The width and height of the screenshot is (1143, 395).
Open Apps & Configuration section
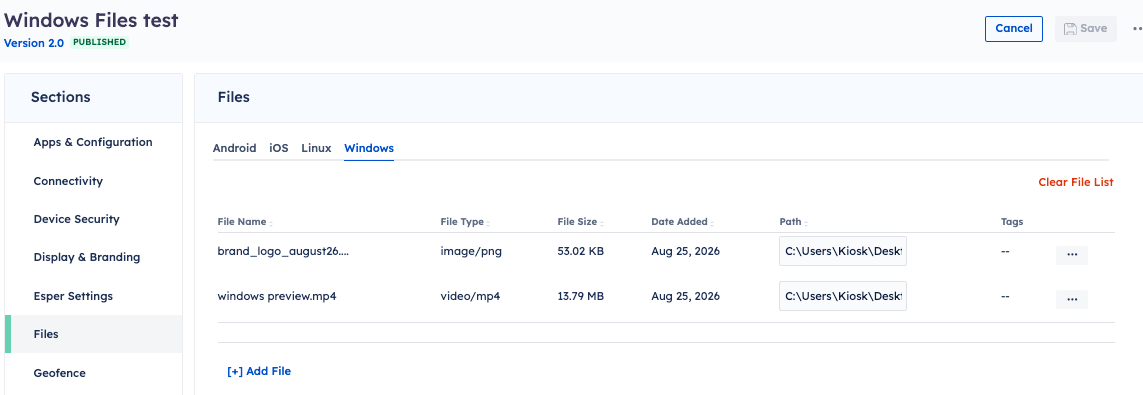click(x=93, y=142)
